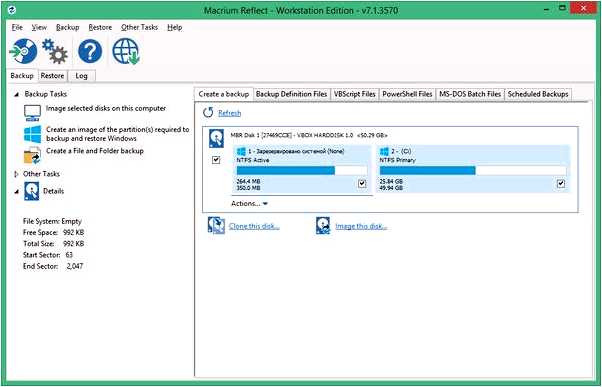Switch to the Restore tab
This screenshot has height=387, width=602.
tap(52, 76)
